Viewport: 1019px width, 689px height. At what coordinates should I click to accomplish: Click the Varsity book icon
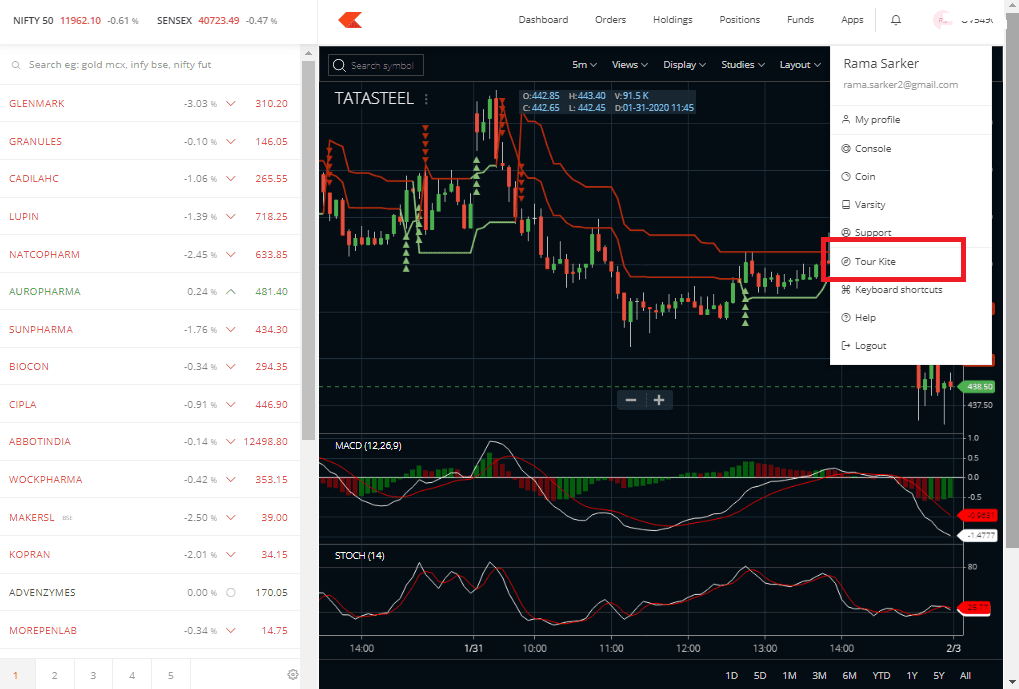pos(845,205)
